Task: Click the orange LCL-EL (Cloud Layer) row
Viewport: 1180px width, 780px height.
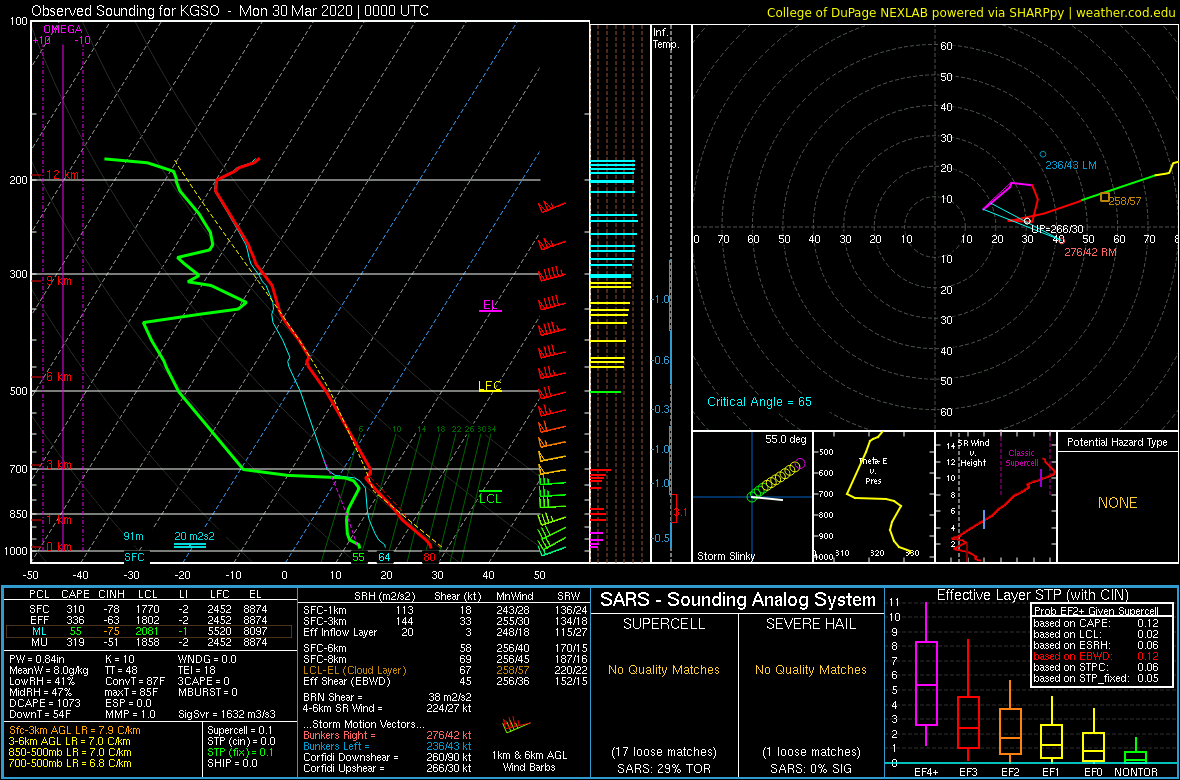Action: (x=446, y=670)
